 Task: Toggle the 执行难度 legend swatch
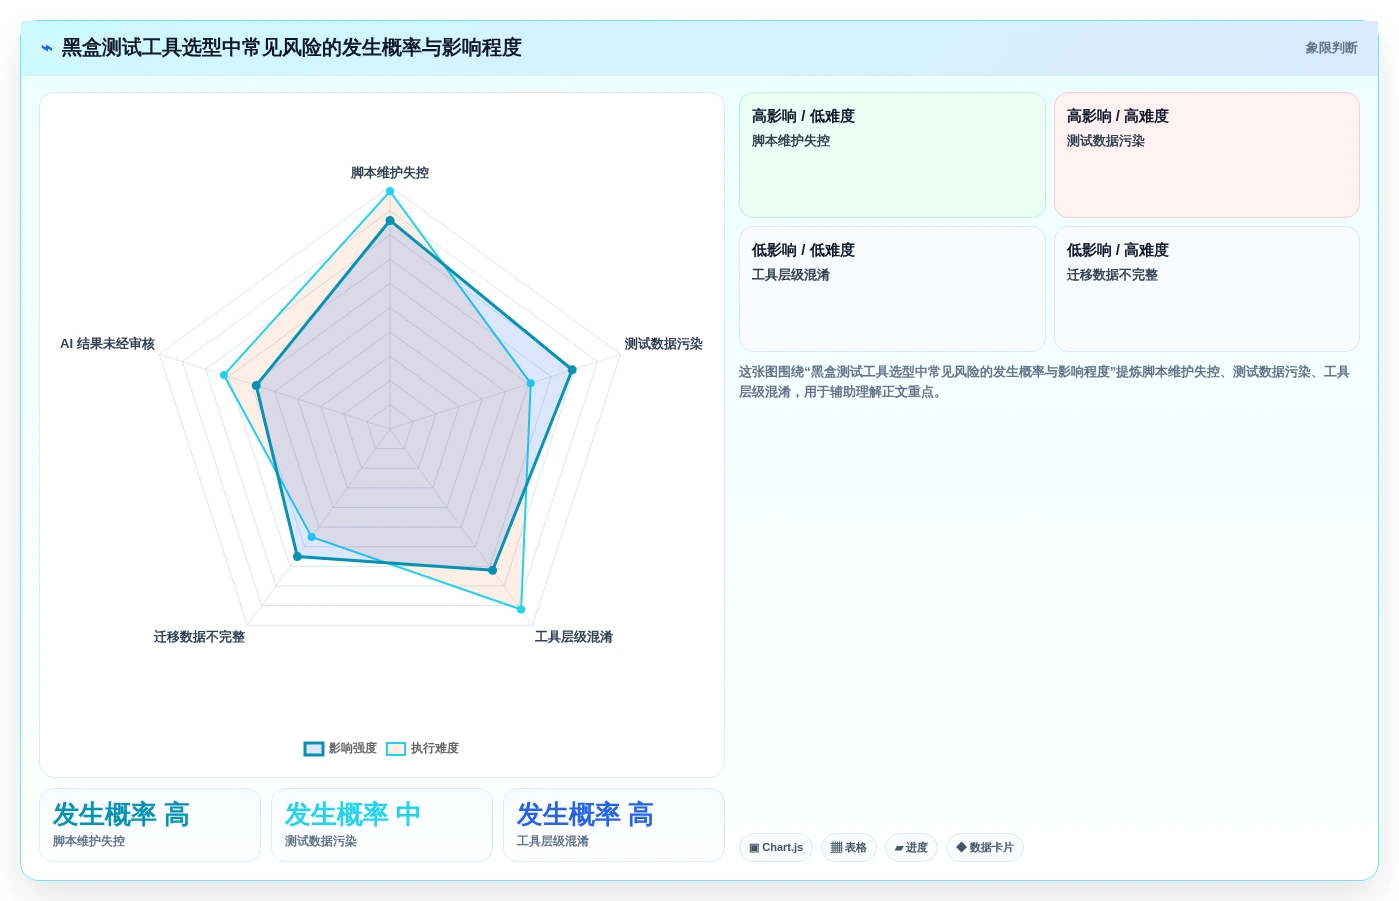396,749
